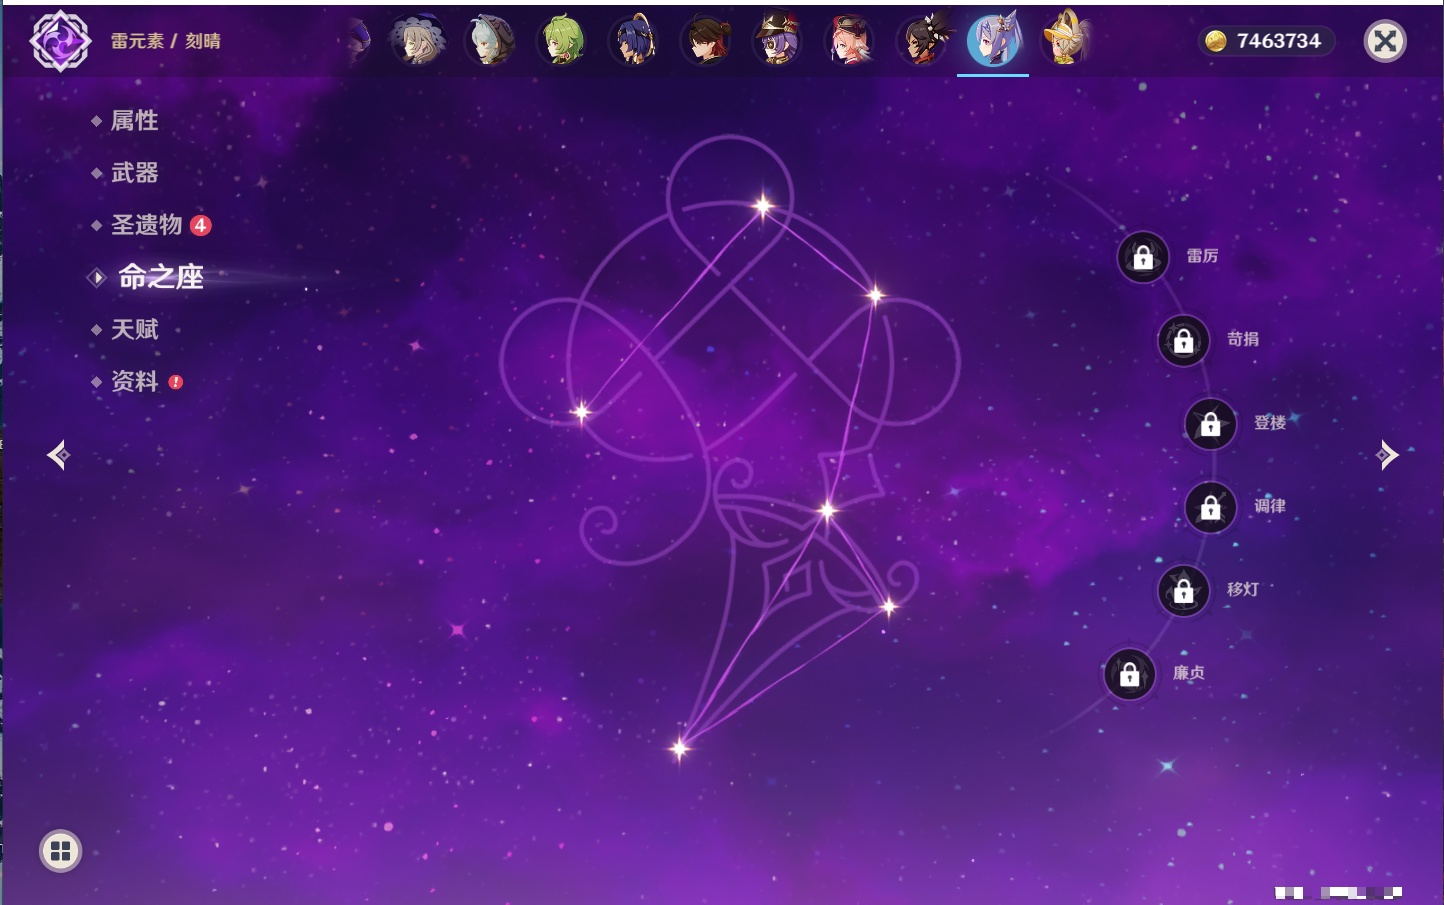Click the 雷厉 constellation name

(1202, 256)
